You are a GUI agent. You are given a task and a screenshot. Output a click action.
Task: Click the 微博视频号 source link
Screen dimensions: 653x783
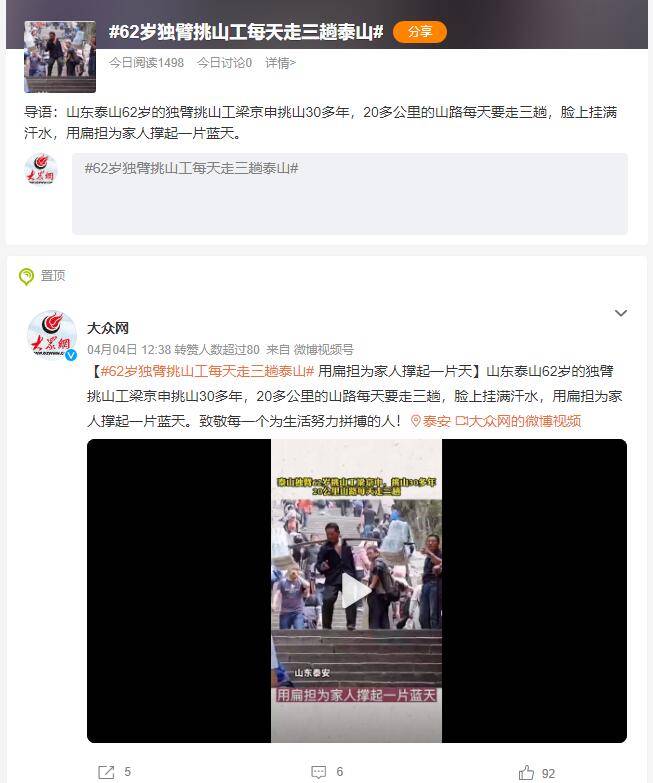coord(323,350)
